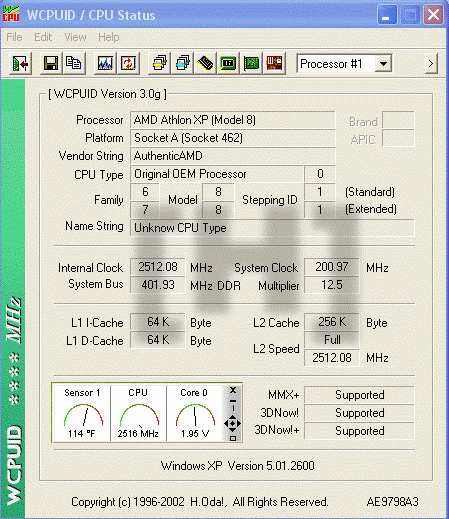
Task: Click the L2 Speed Full value
Action: 332,340
